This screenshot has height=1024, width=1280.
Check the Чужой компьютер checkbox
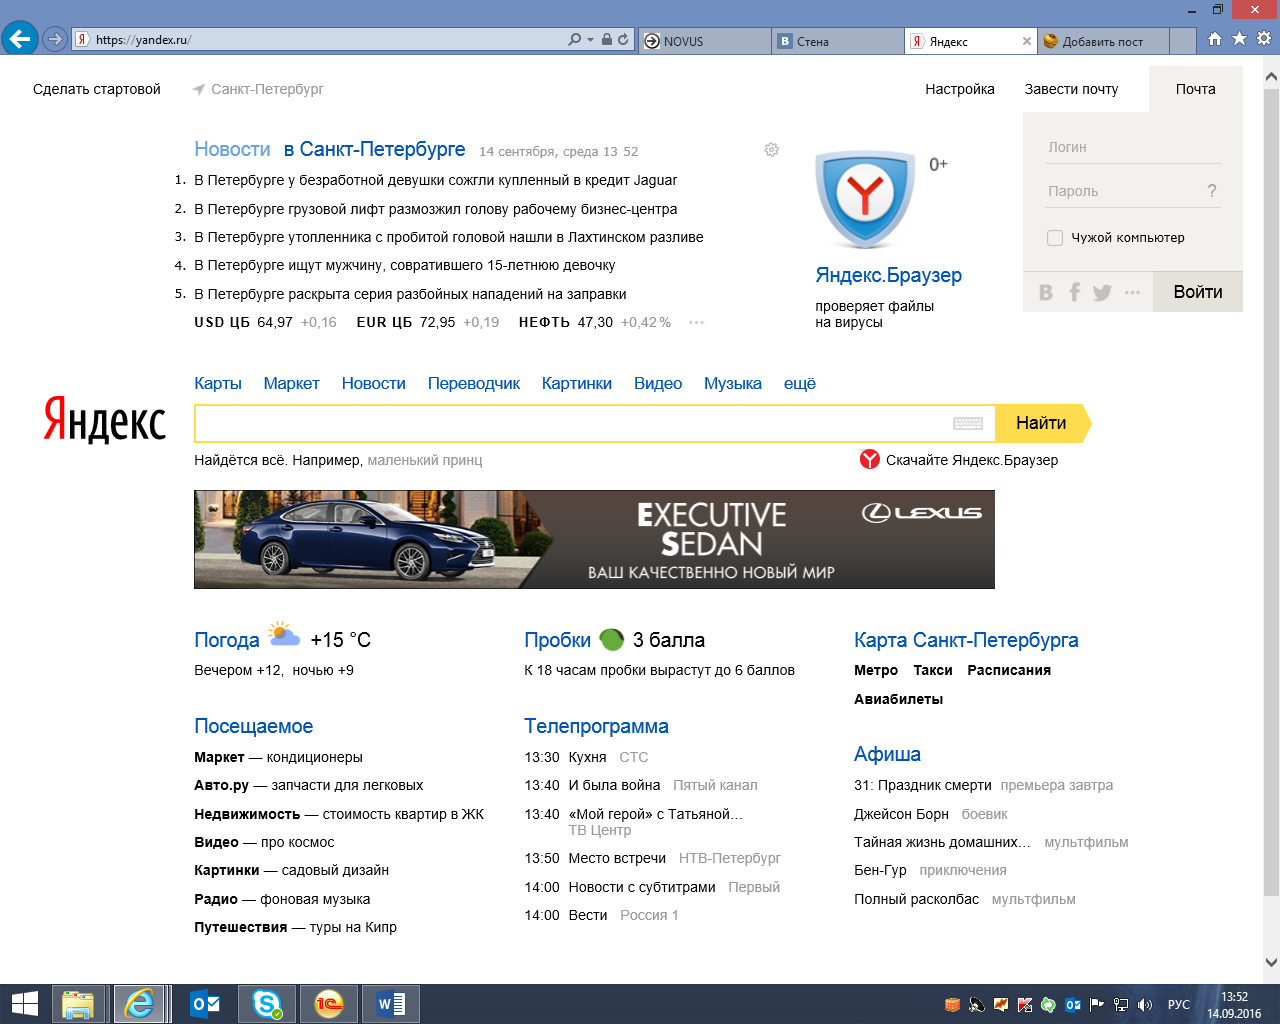pyautogui.click(x=1054, y=237)
